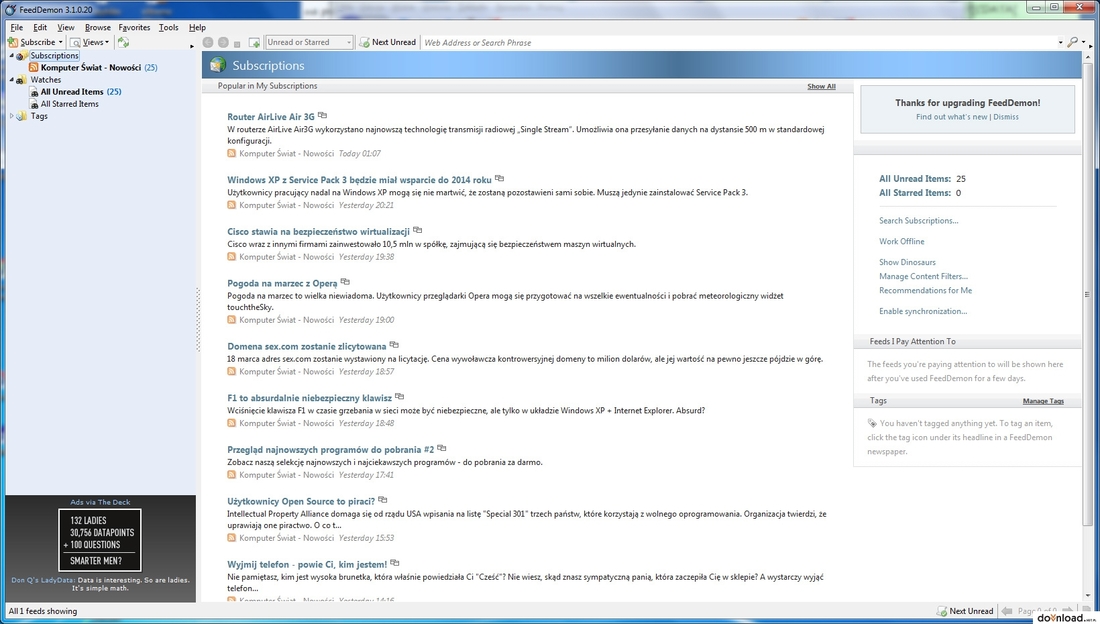Click the Search Subscriptions link
The height and width of the screenshot is (624, 1100).
coord(918,220)
